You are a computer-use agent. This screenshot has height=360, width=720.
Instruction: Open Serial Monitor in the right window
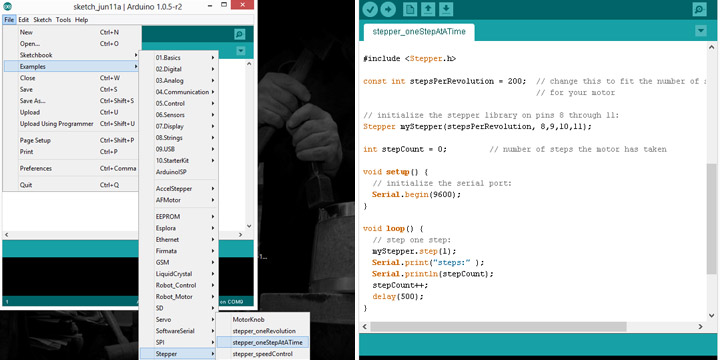tap(699, 9)
